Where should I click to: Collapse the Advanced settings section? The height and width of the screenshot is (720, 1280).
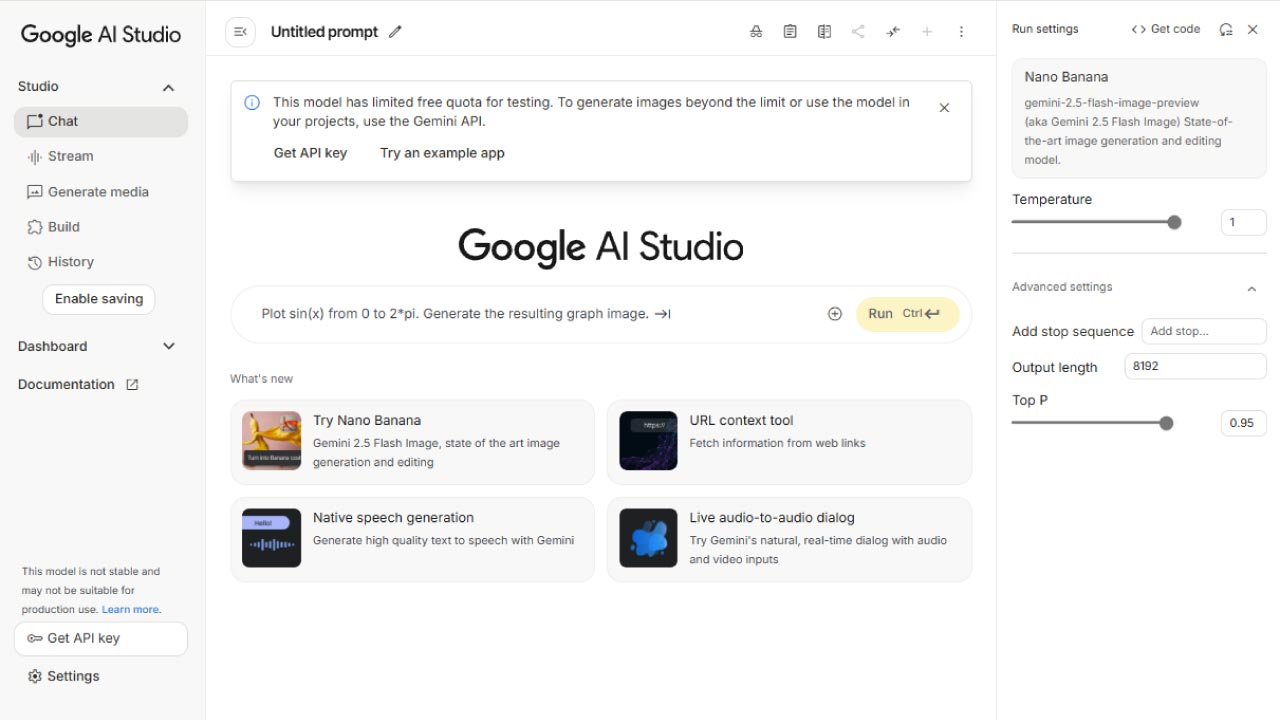pyautogui.click(x=1251, y=288)
